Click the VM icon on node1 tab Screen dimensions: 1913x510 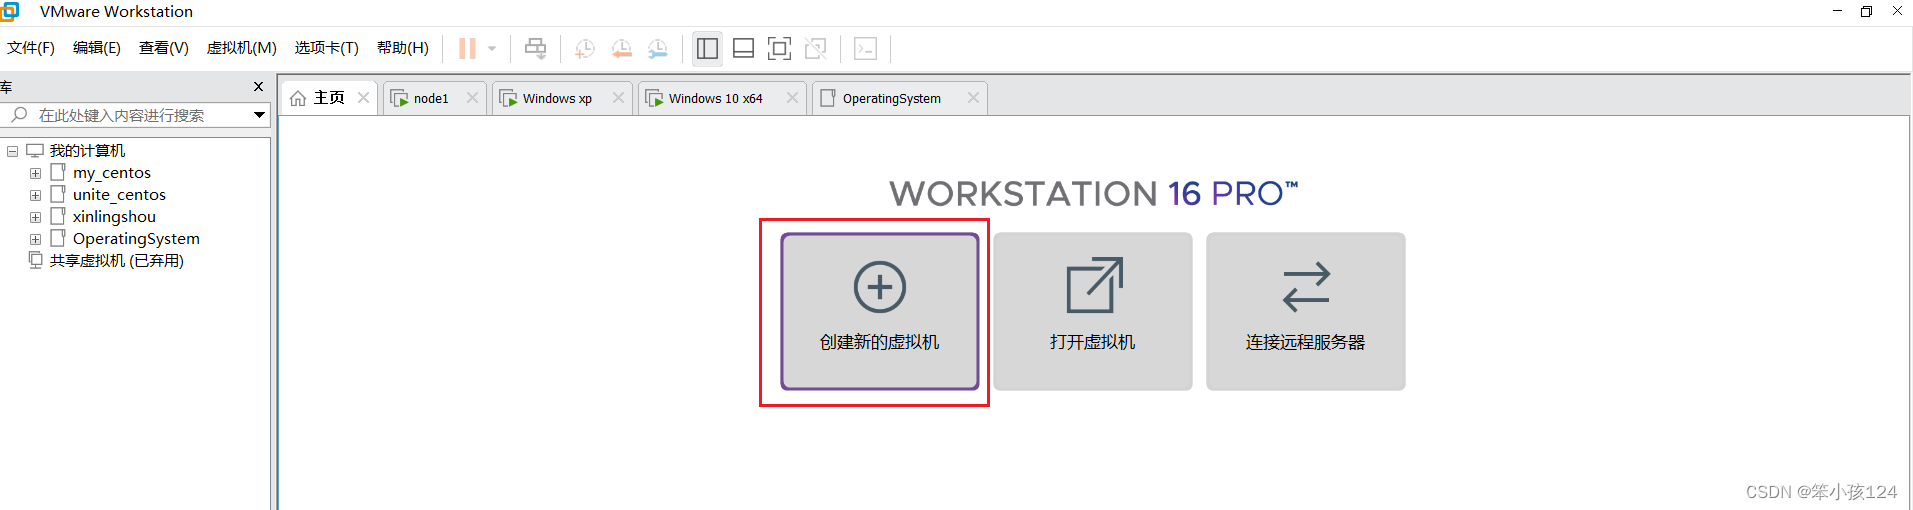point(400,98)
